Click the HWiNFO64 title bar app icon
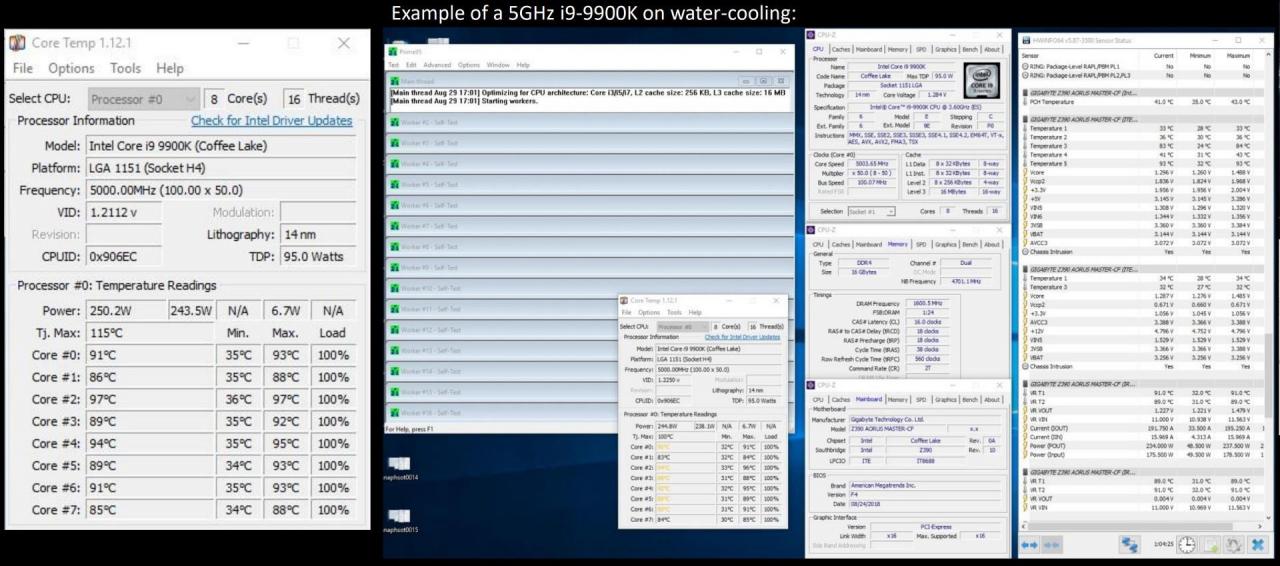The height and width of the screenshot is (566, 1280). tap(1025, 41)
